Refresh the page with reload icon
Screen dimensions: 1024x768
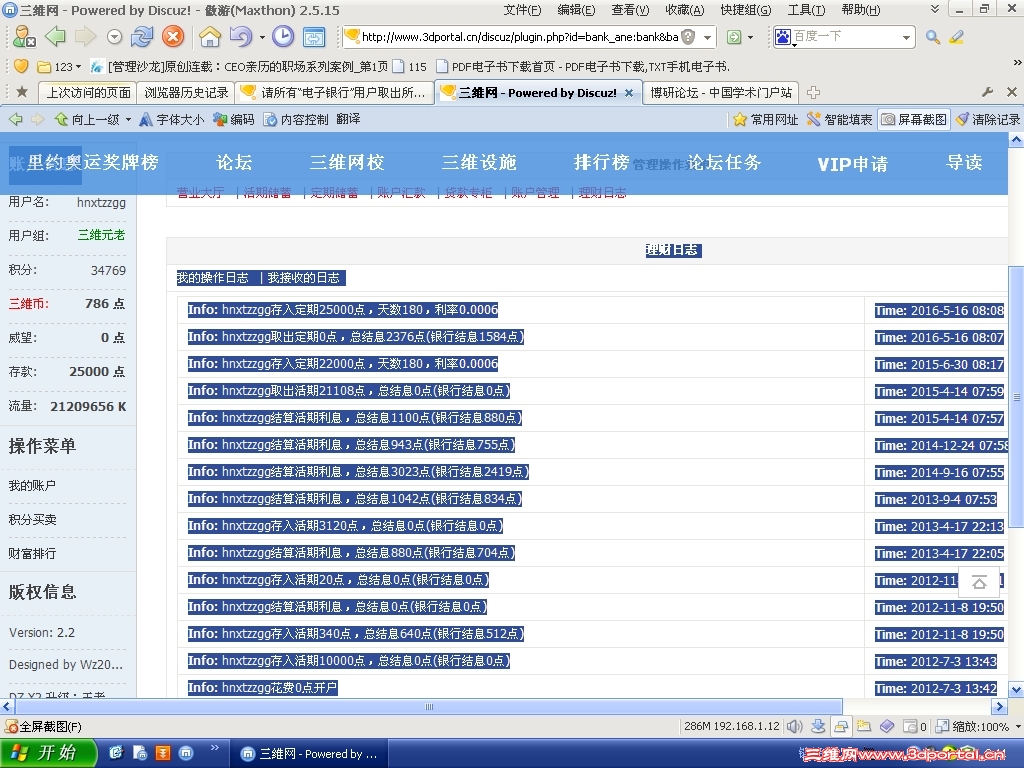(142, 37)
